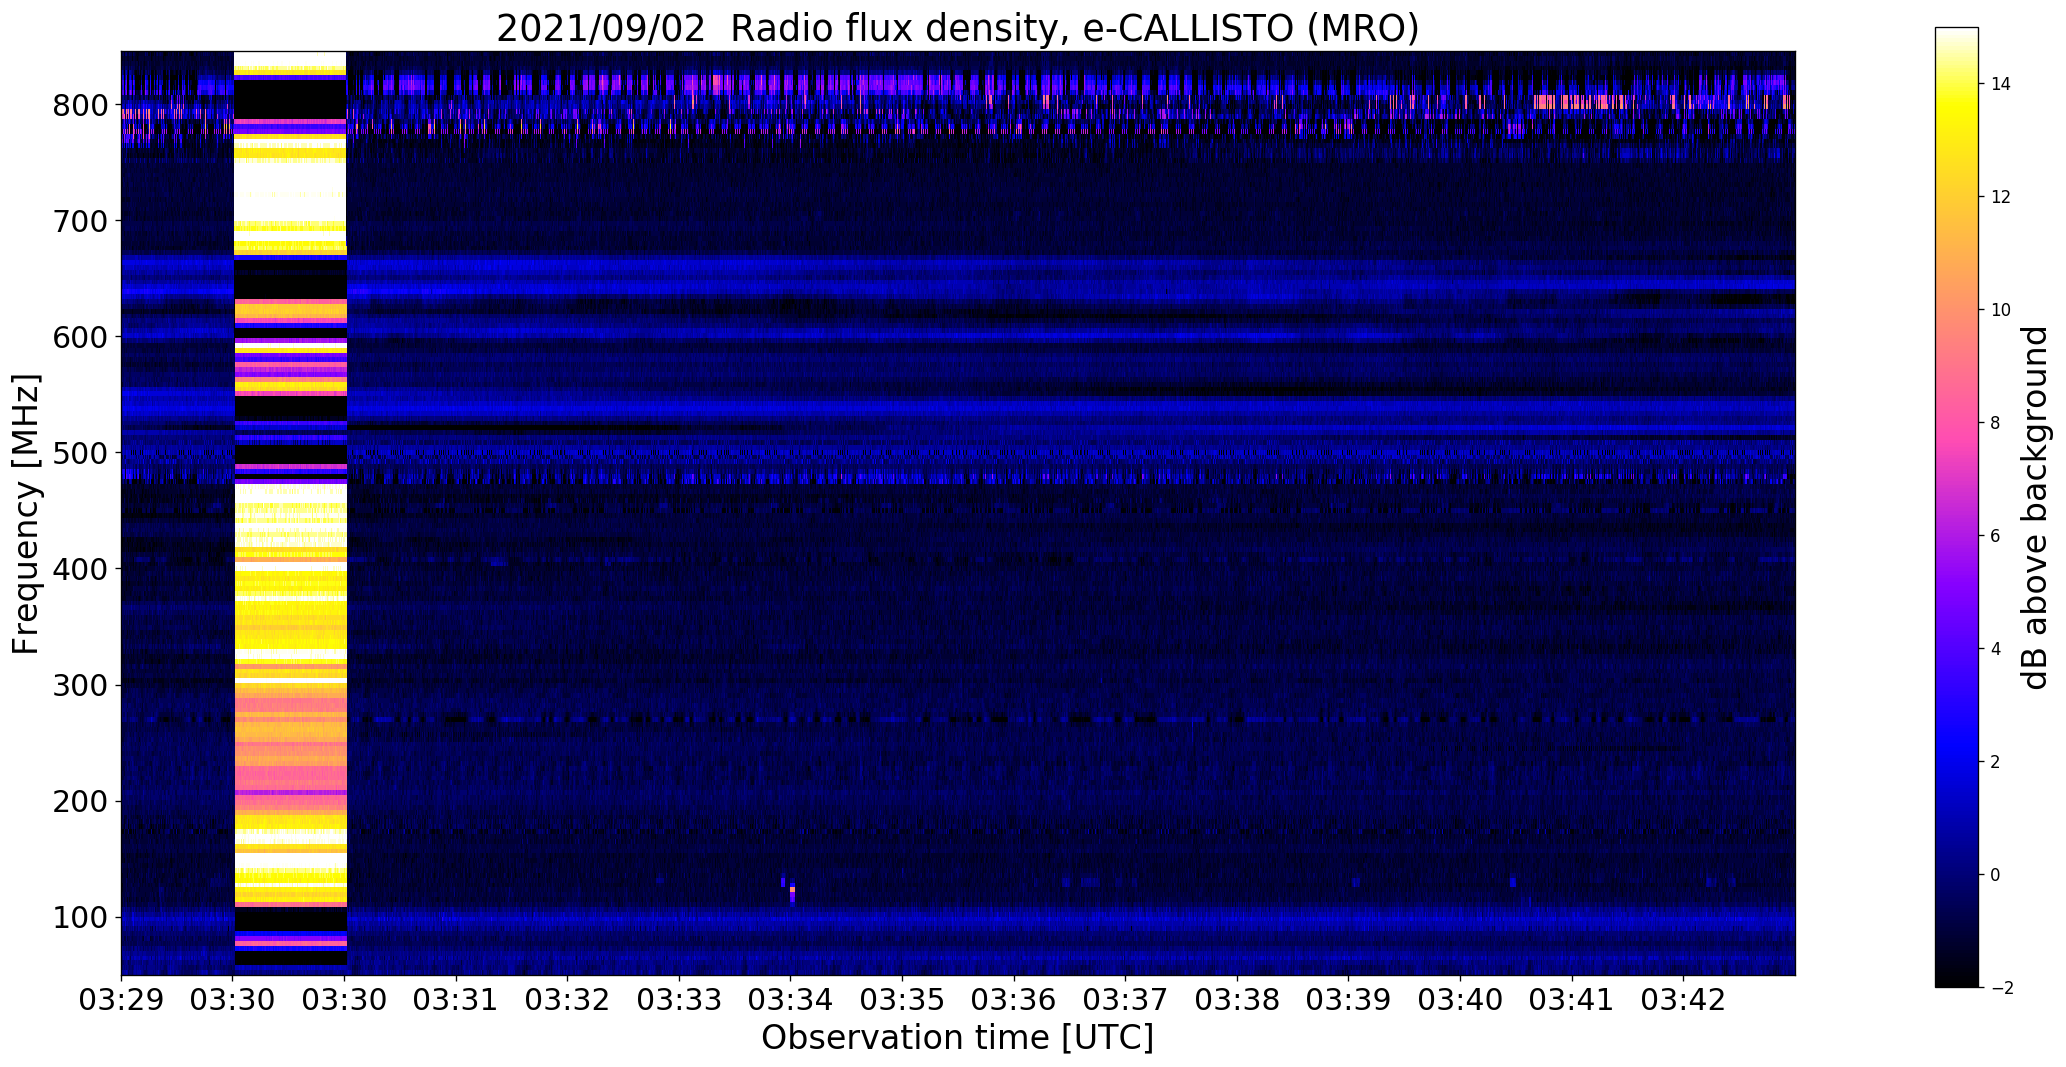Click the 03:41 time tick label
This screenshot has height=1067, width=2066.
pyautogui.click(x=1572, y=1000)
